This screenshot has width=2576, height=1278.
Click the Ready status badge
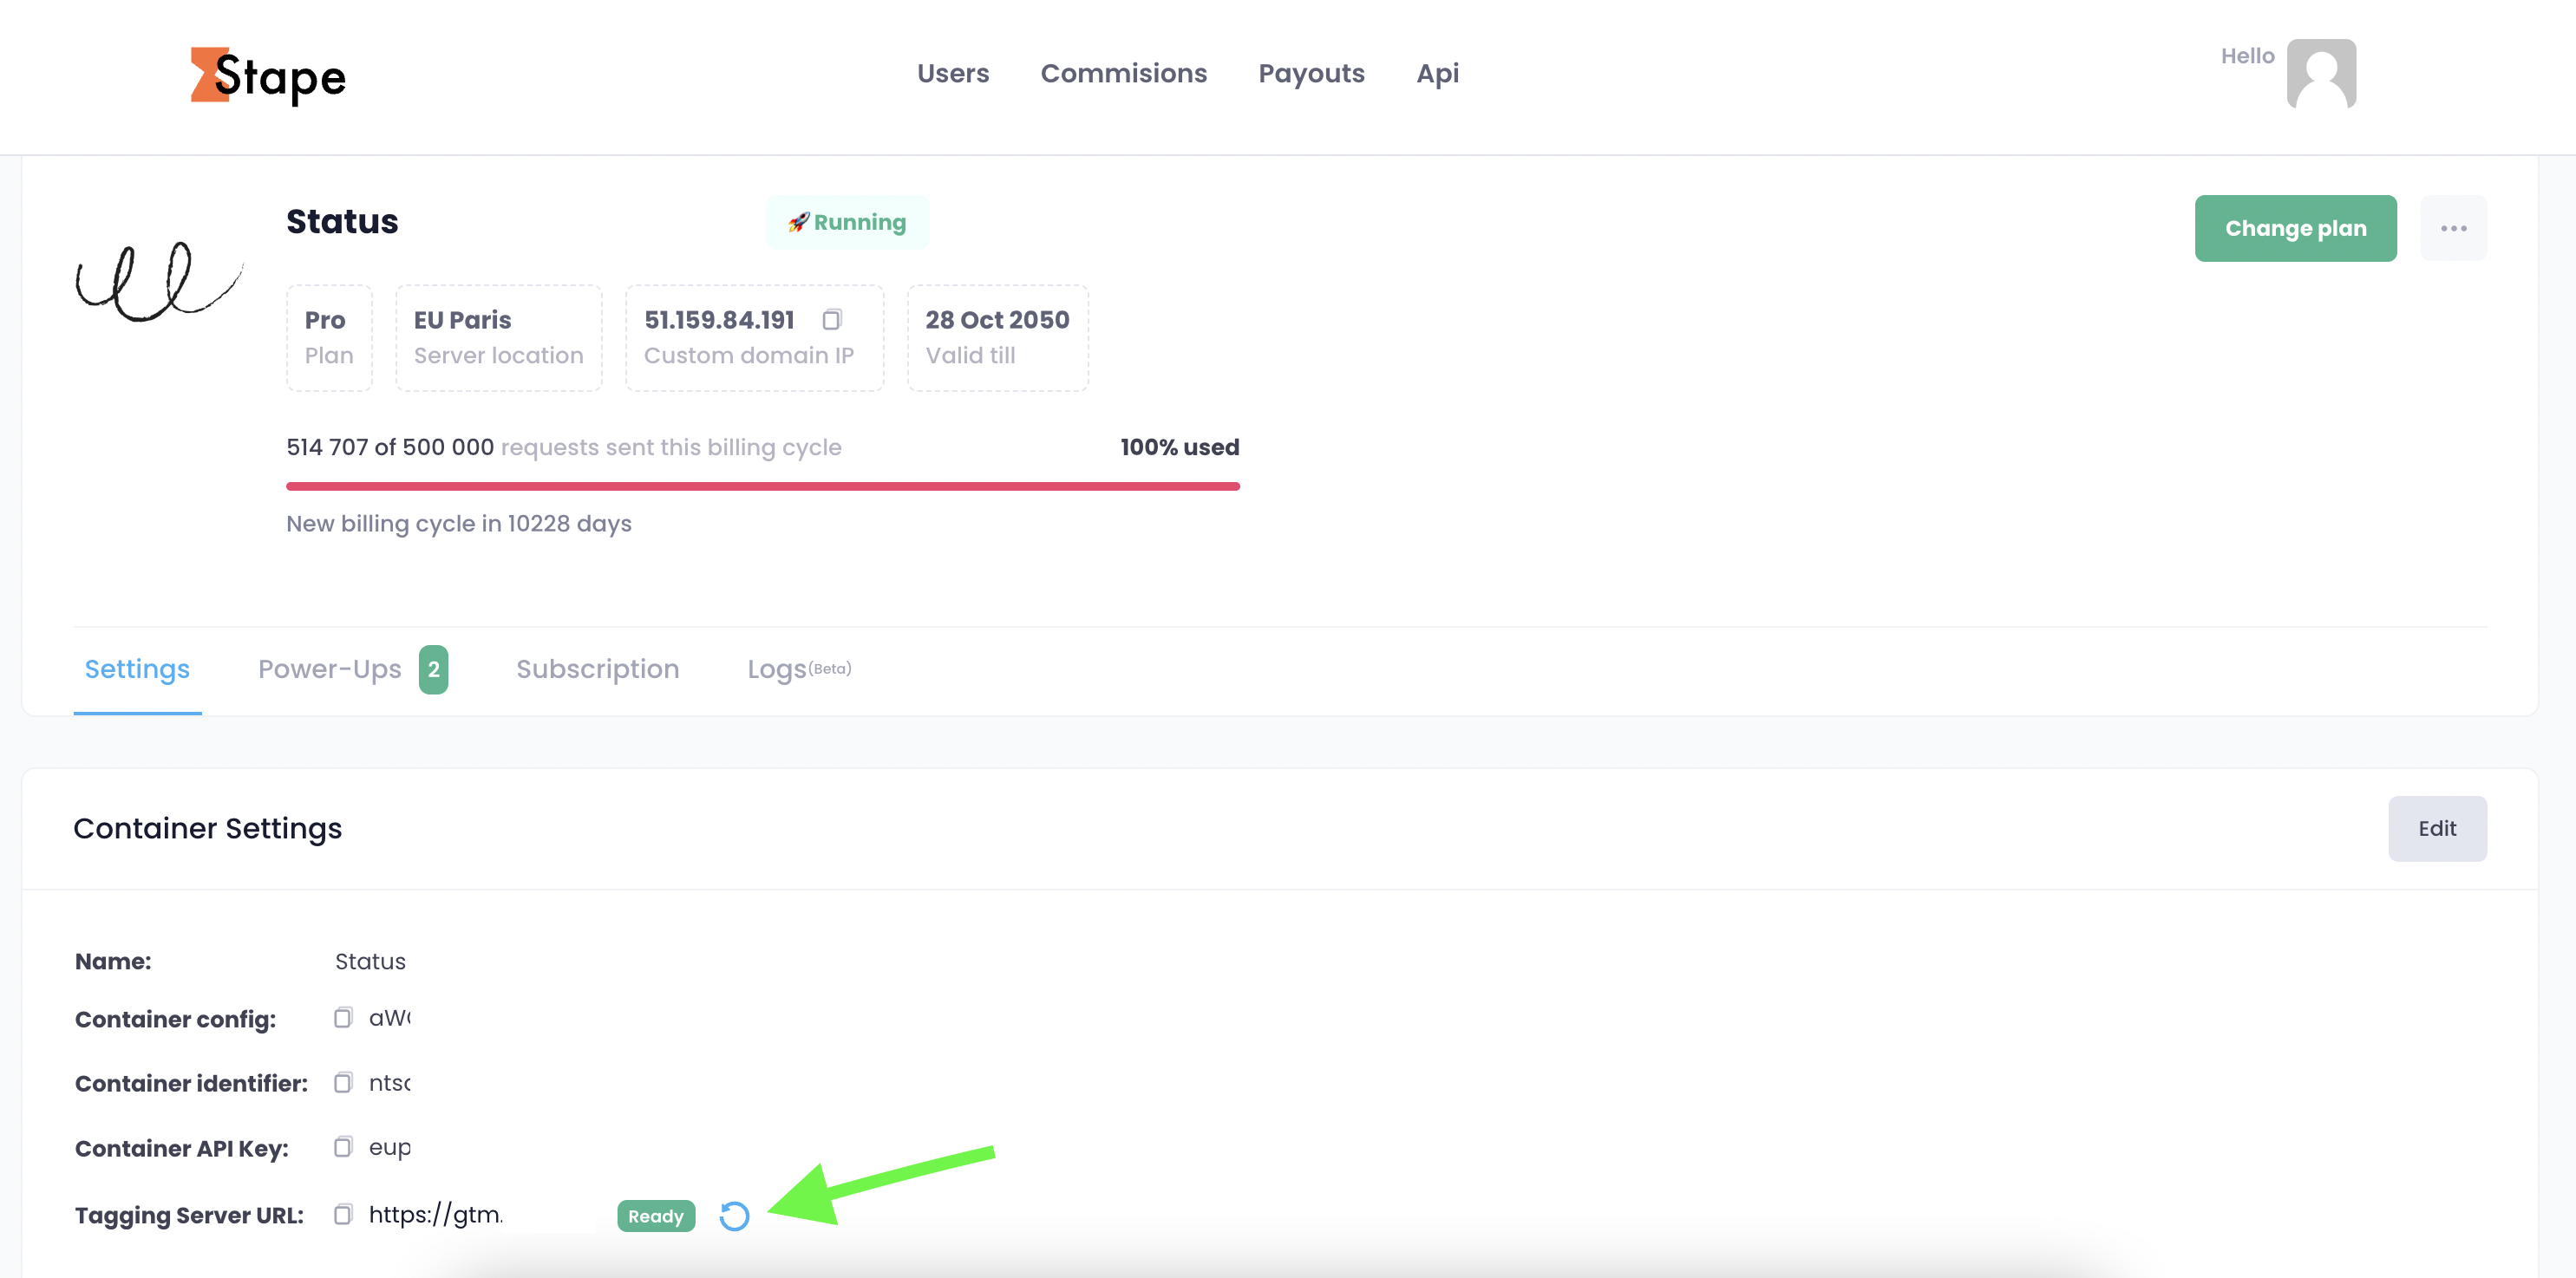click(x=655, y=1215)
